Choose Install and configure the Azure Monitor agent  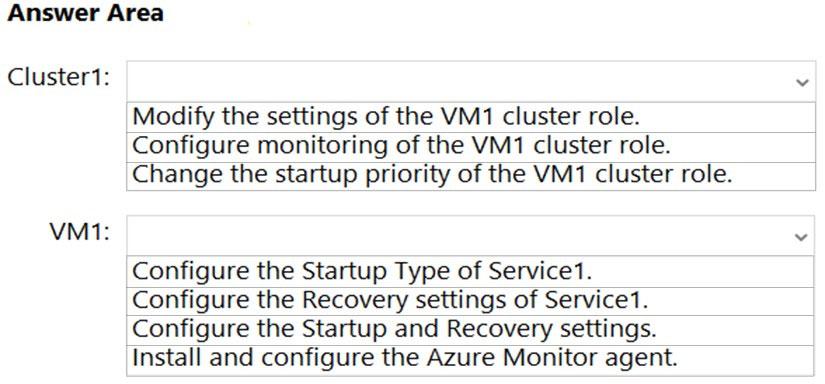pyautogui.click(x=471, y=360)
